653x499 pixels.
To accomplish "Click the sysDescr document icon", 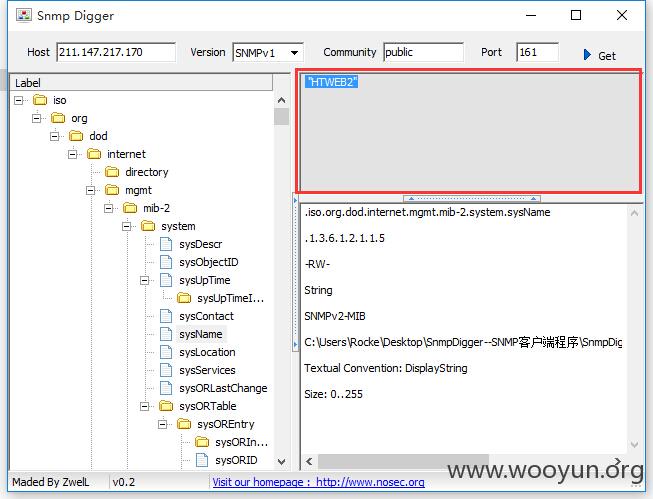I will coord(166,244).
